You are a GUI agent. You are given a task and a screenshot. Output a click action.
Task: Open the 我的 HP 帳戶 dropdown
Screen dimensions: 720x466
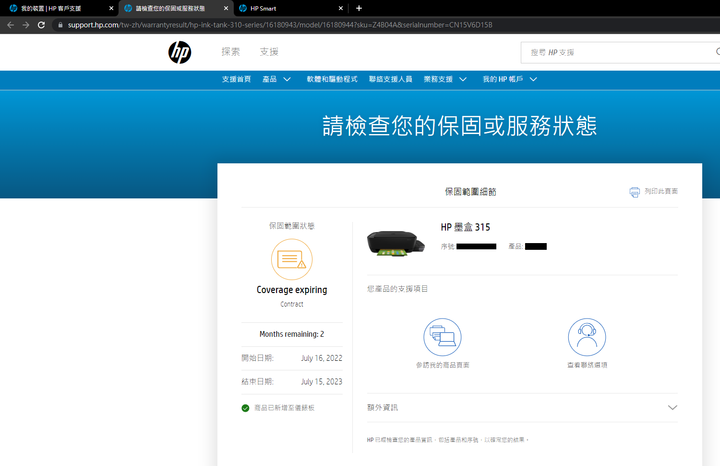(510, 79)
